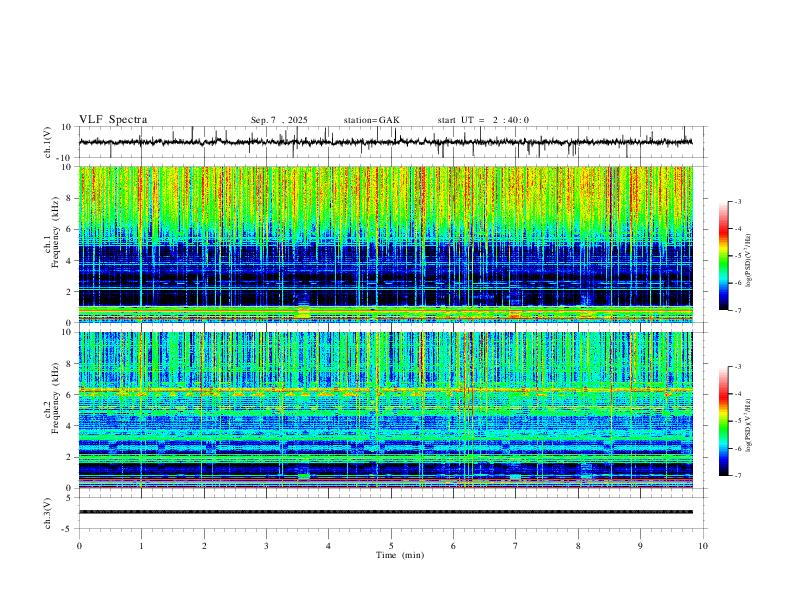
Task: Click the ch.1 spectrogram panel
Action: [385, 244]
